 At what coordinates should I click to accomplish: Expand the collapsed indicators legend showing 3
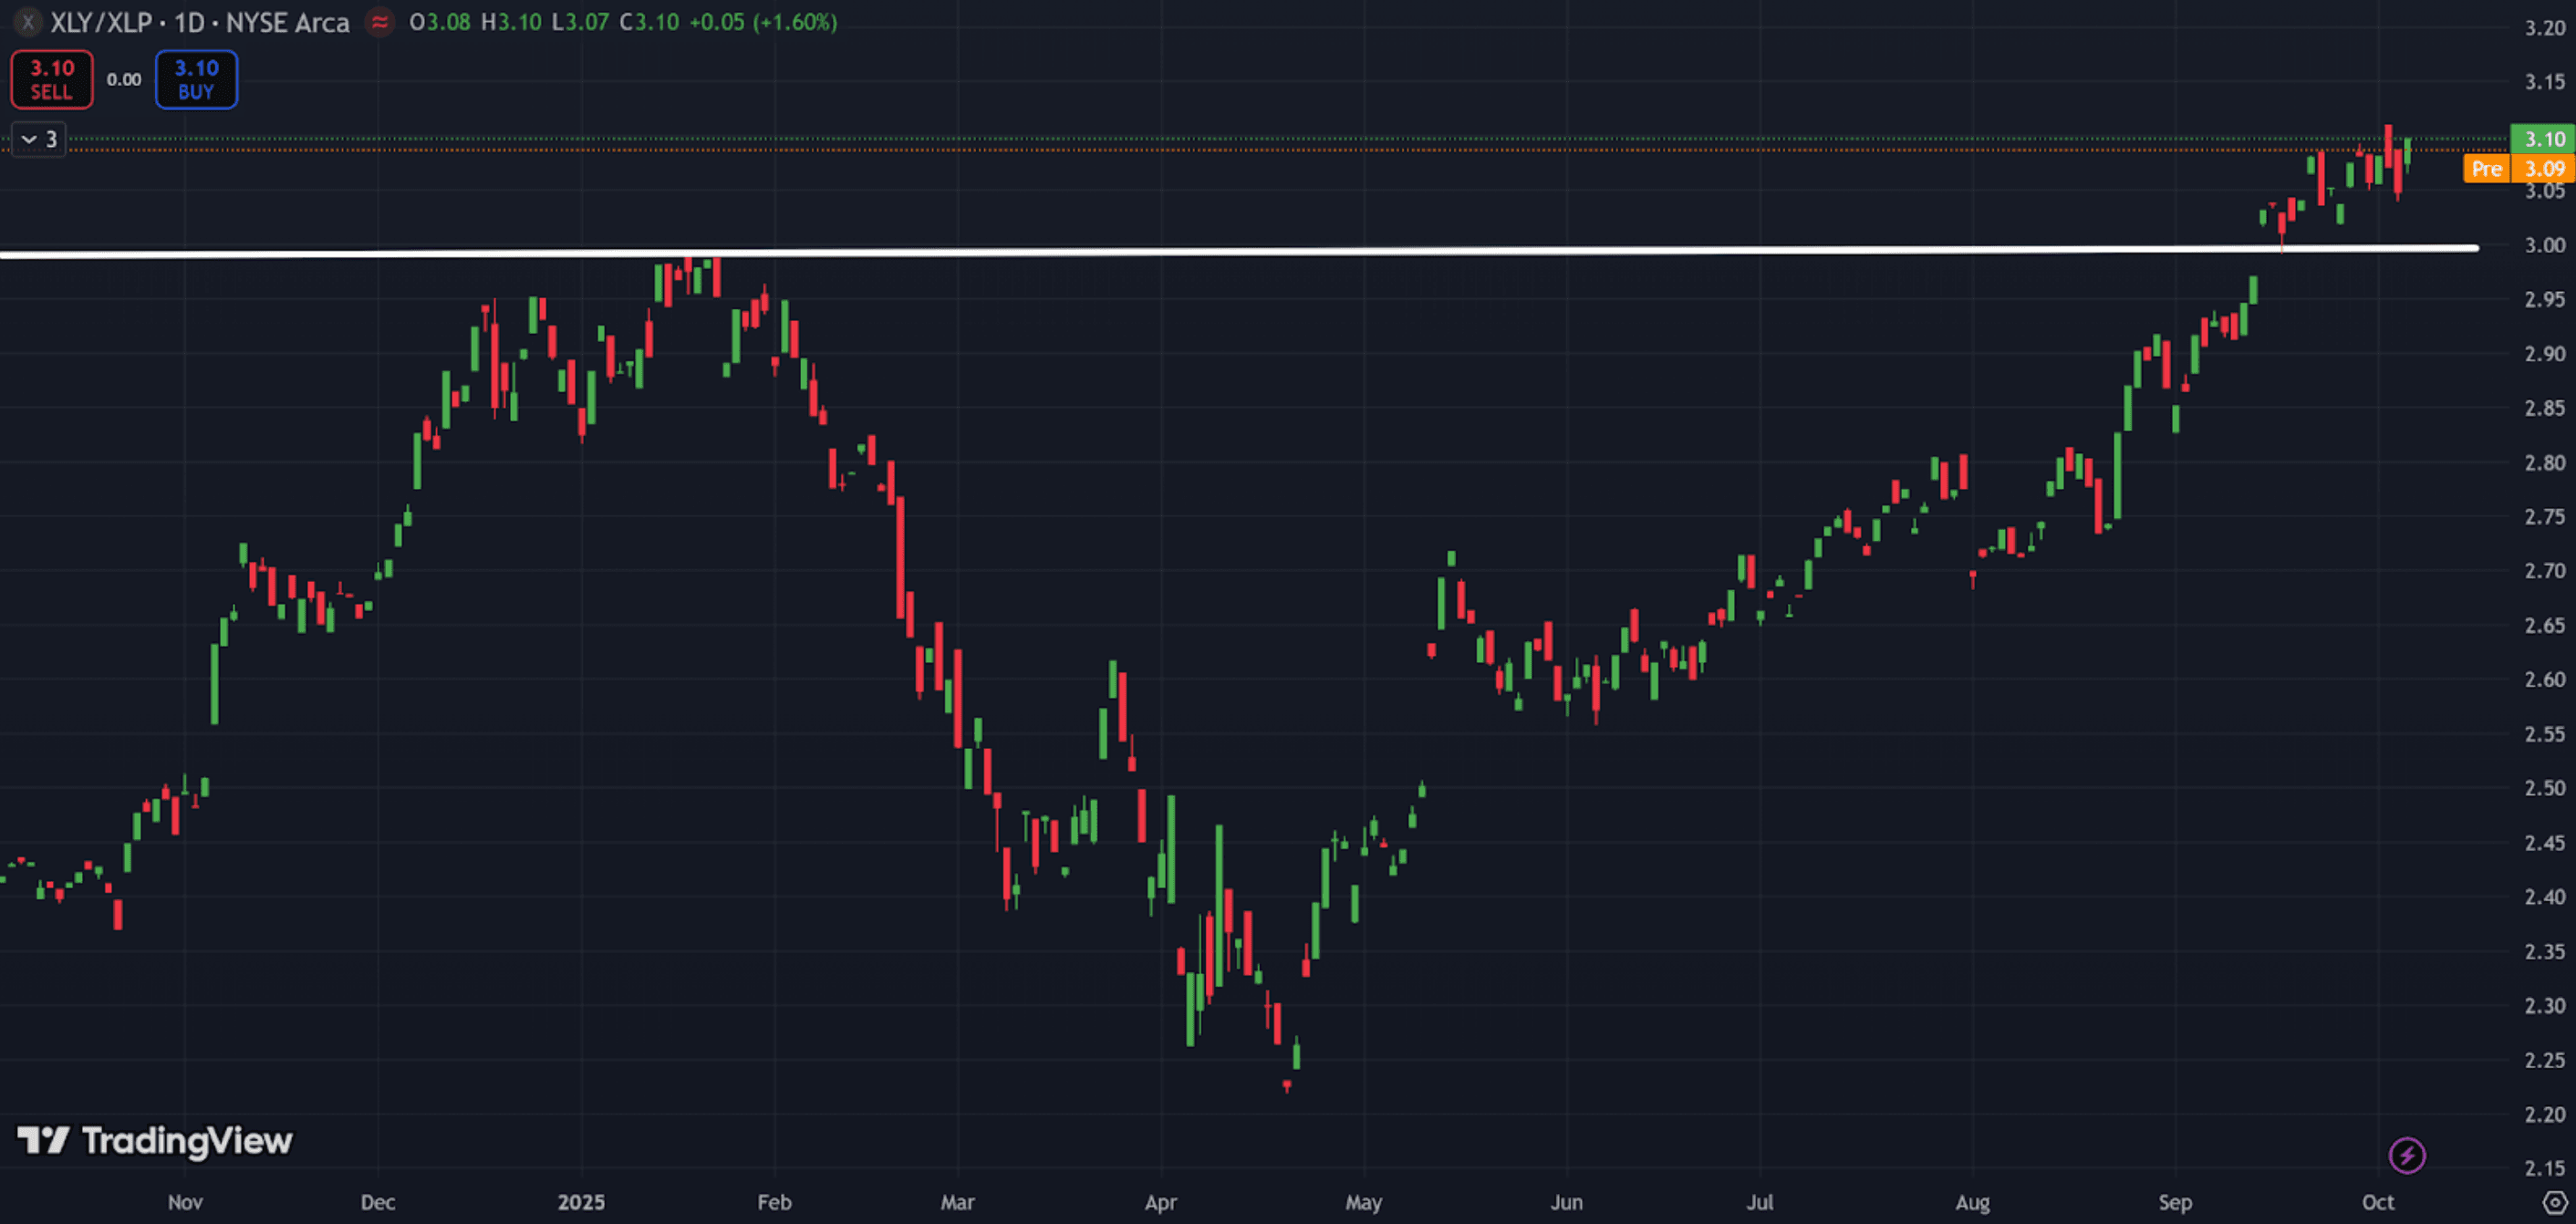tap(39, 139)
